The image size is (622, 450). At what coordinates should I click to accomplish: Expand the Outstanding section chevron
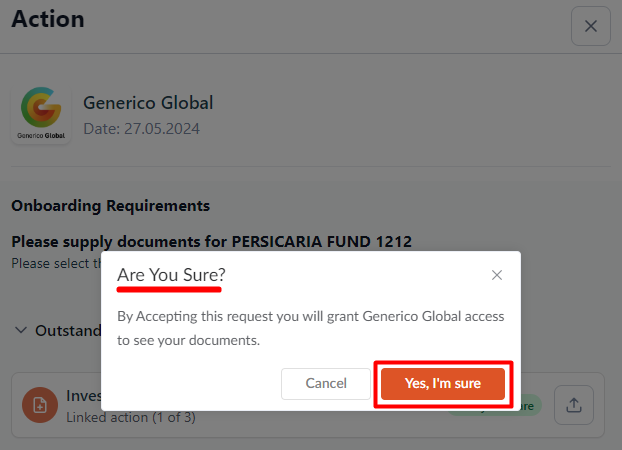[21, 330]
